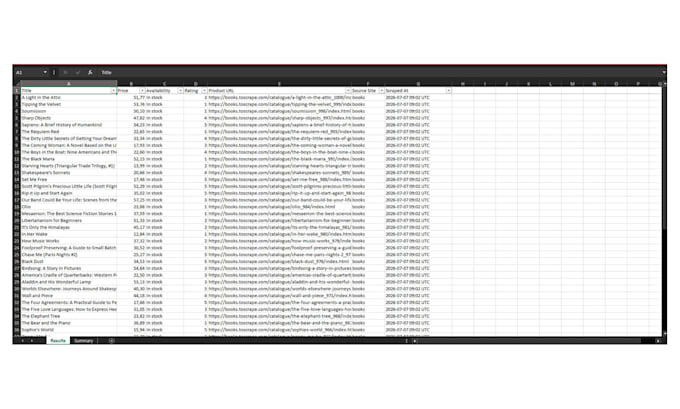Viewport: 680px width, 409px height.
Task: Open the Scraped At column filter dropdown
Action: [448, 91]
